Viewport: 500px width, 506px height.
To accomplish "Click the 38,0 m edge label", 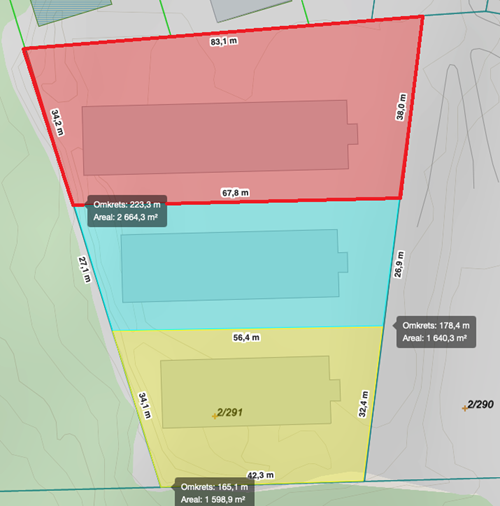I will point(401,107).
